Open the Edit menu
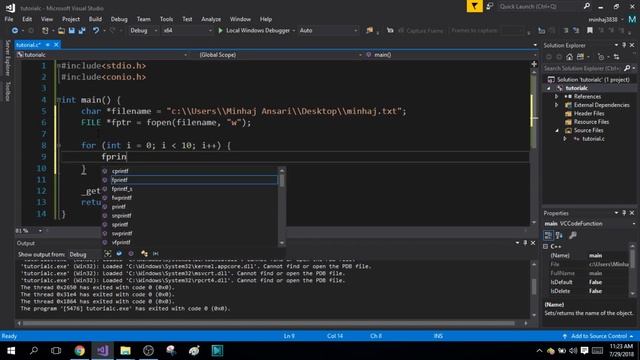 pyautogui.click(x=27, y=19)
